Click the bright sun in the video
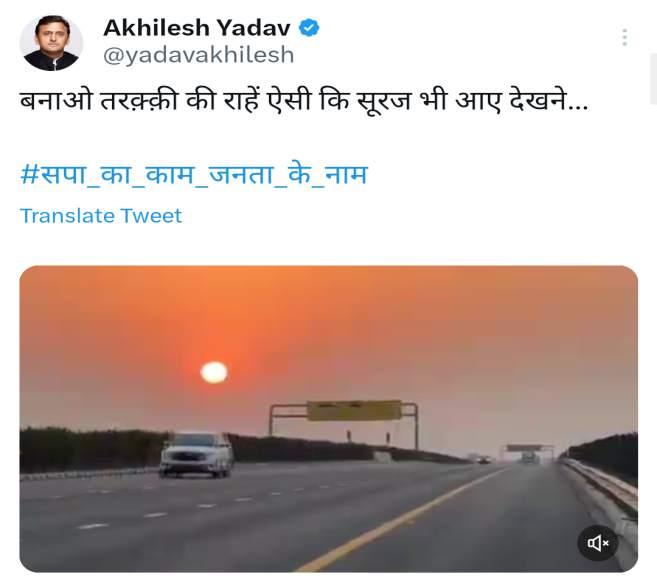657x580 pixels. 214,372
